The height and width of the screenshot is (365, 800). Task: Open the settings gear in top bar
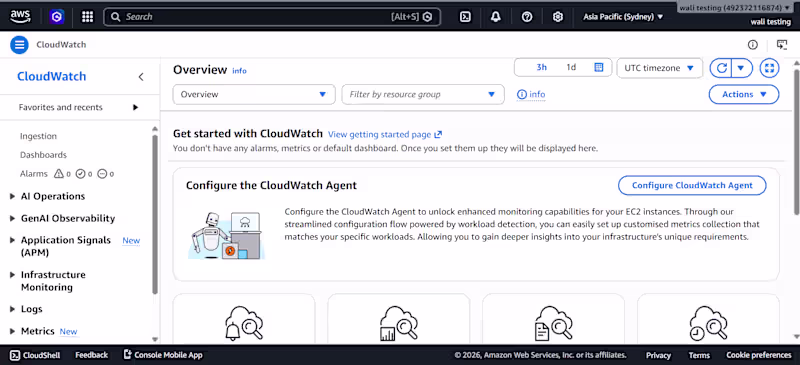[x=558, y=17]
